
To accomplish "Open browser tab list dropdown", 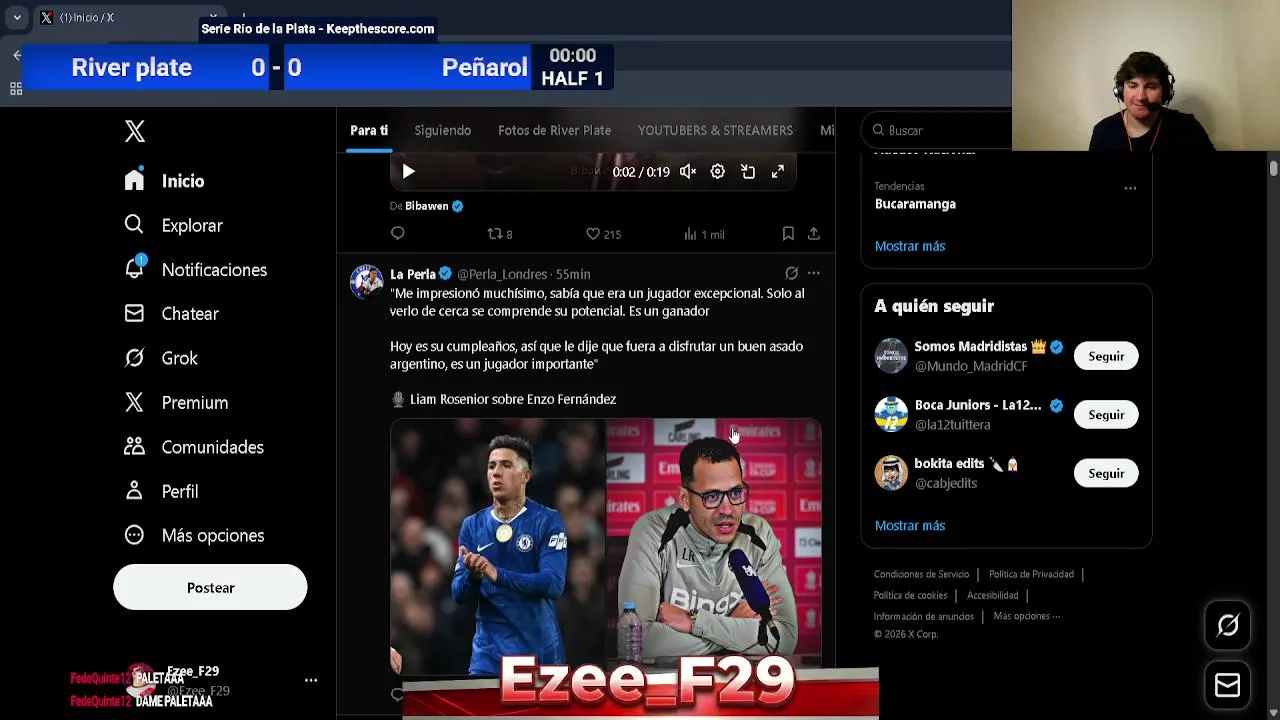I will 17,18.
